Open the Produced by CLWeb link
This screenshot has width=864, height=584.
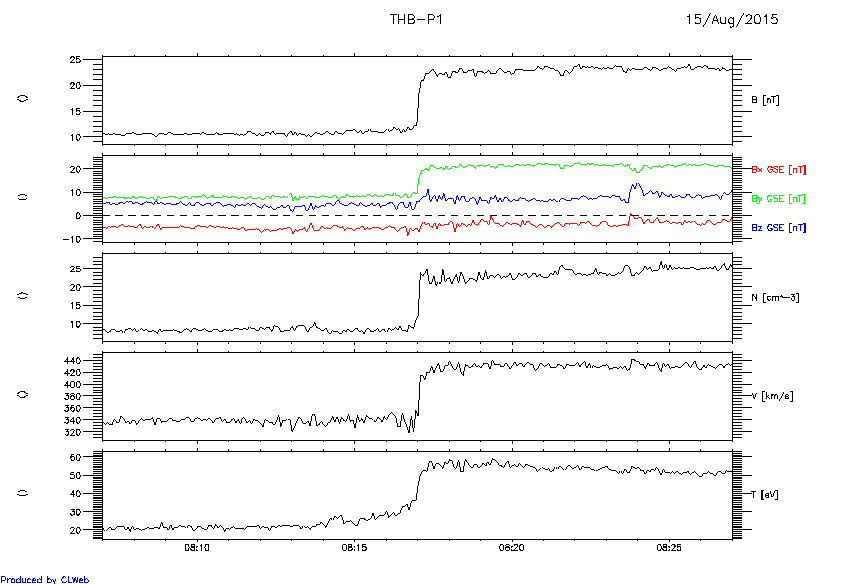tap(45, 579)
